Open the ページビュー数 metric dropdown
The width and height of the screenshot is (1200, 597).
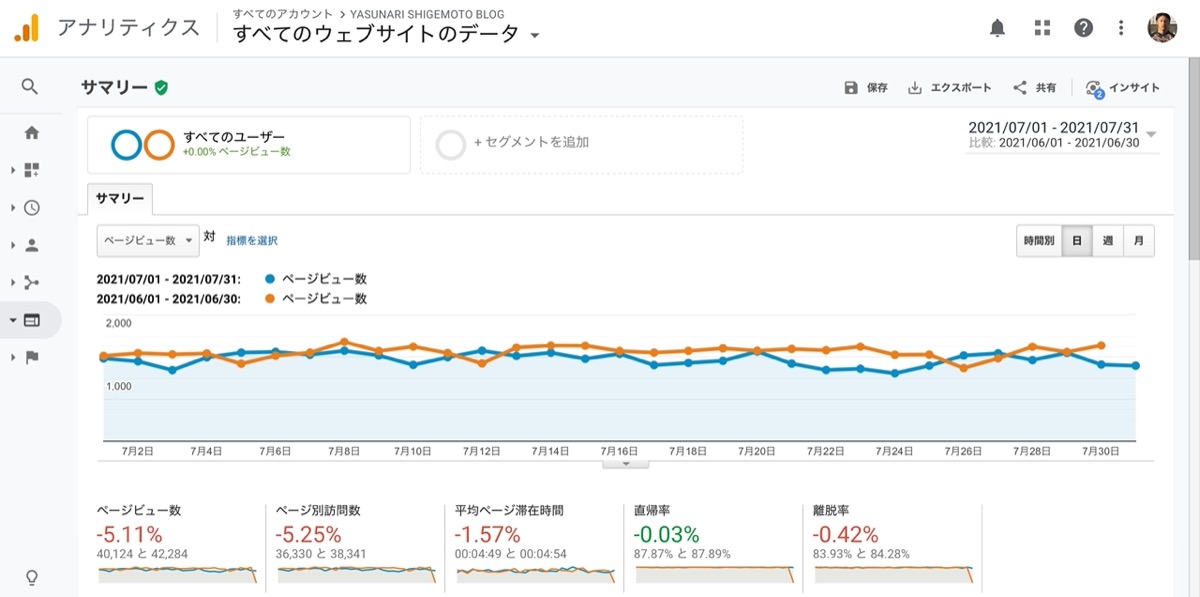[x=147, y=240]
